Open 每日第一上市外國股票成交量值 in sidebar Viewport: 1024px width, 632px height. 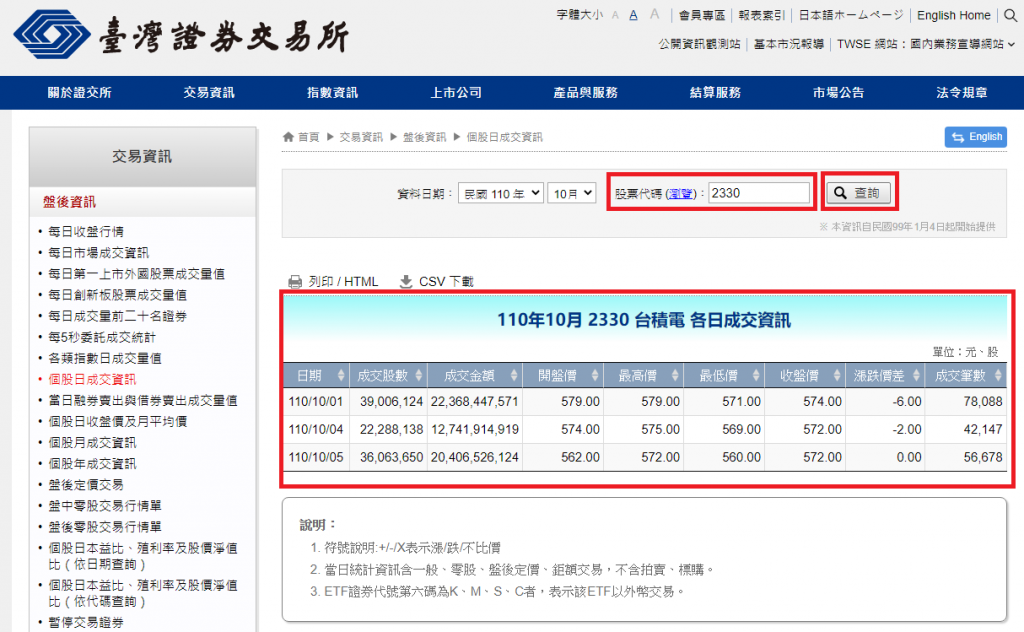click(x=136, y=274)
